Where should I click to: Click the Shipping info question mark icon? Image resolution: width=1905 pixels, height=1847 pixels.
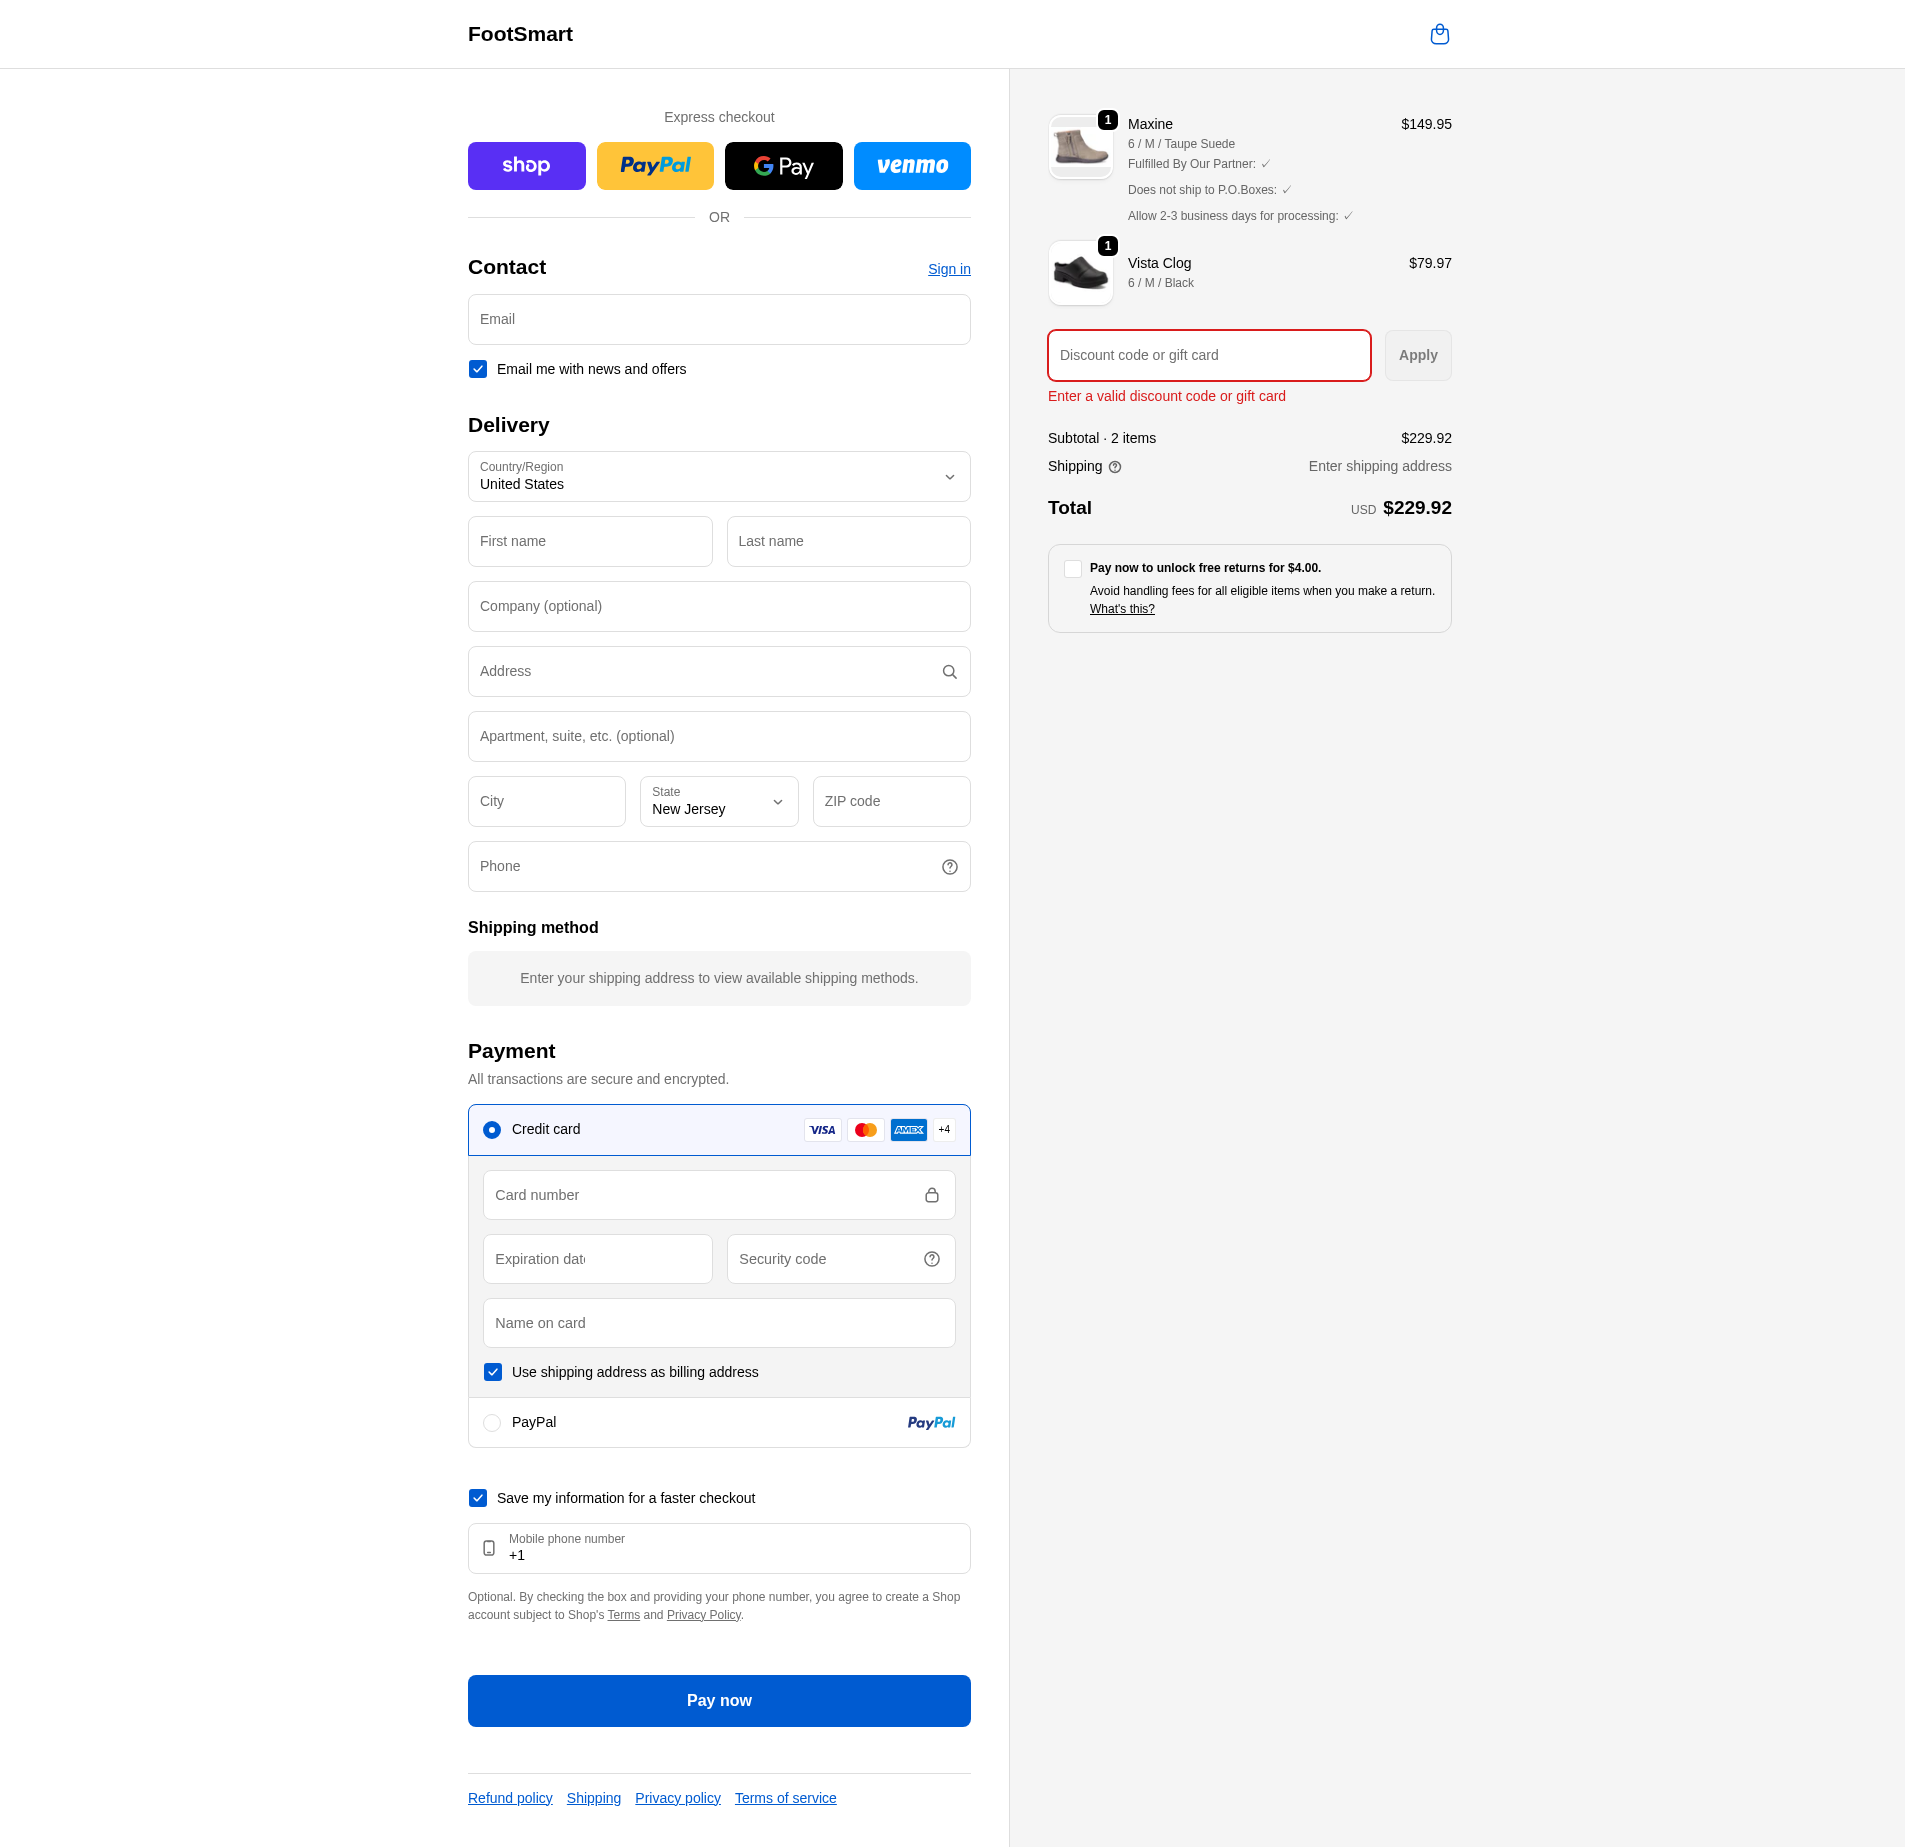coord(1115,467)
